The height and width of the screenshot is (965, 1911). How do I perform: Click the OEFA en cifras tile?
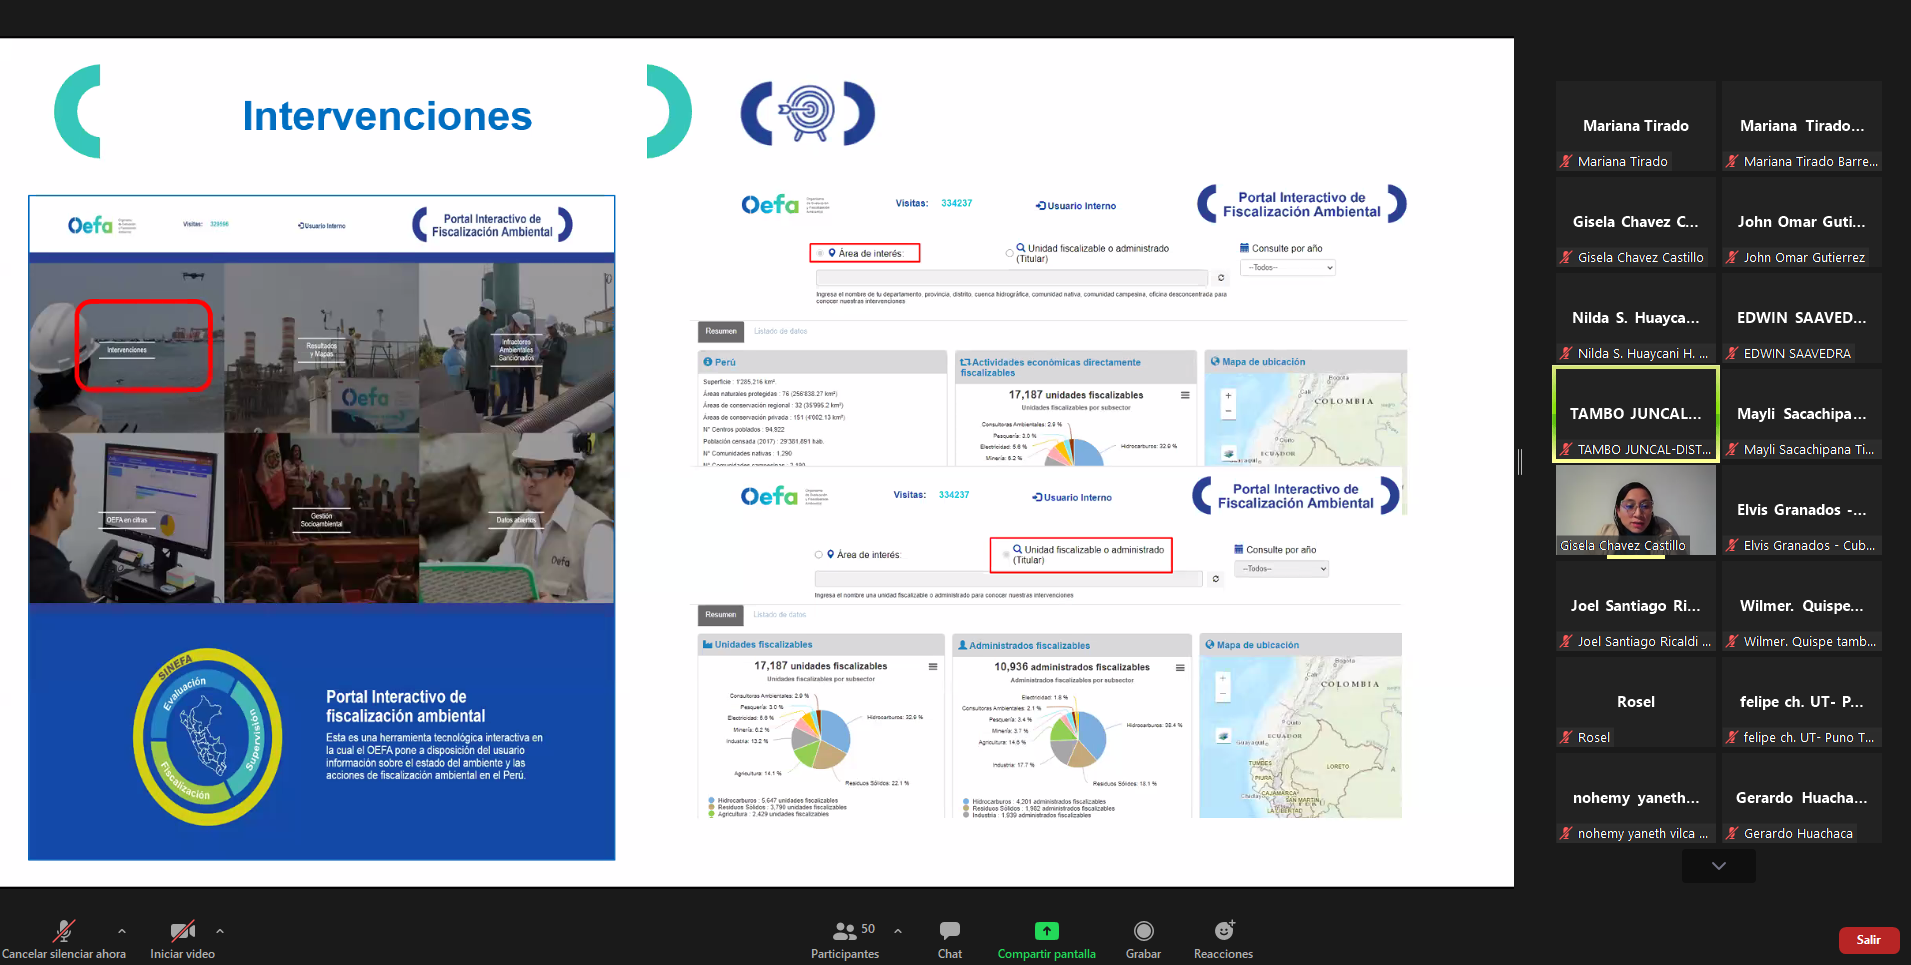point(126,519)
